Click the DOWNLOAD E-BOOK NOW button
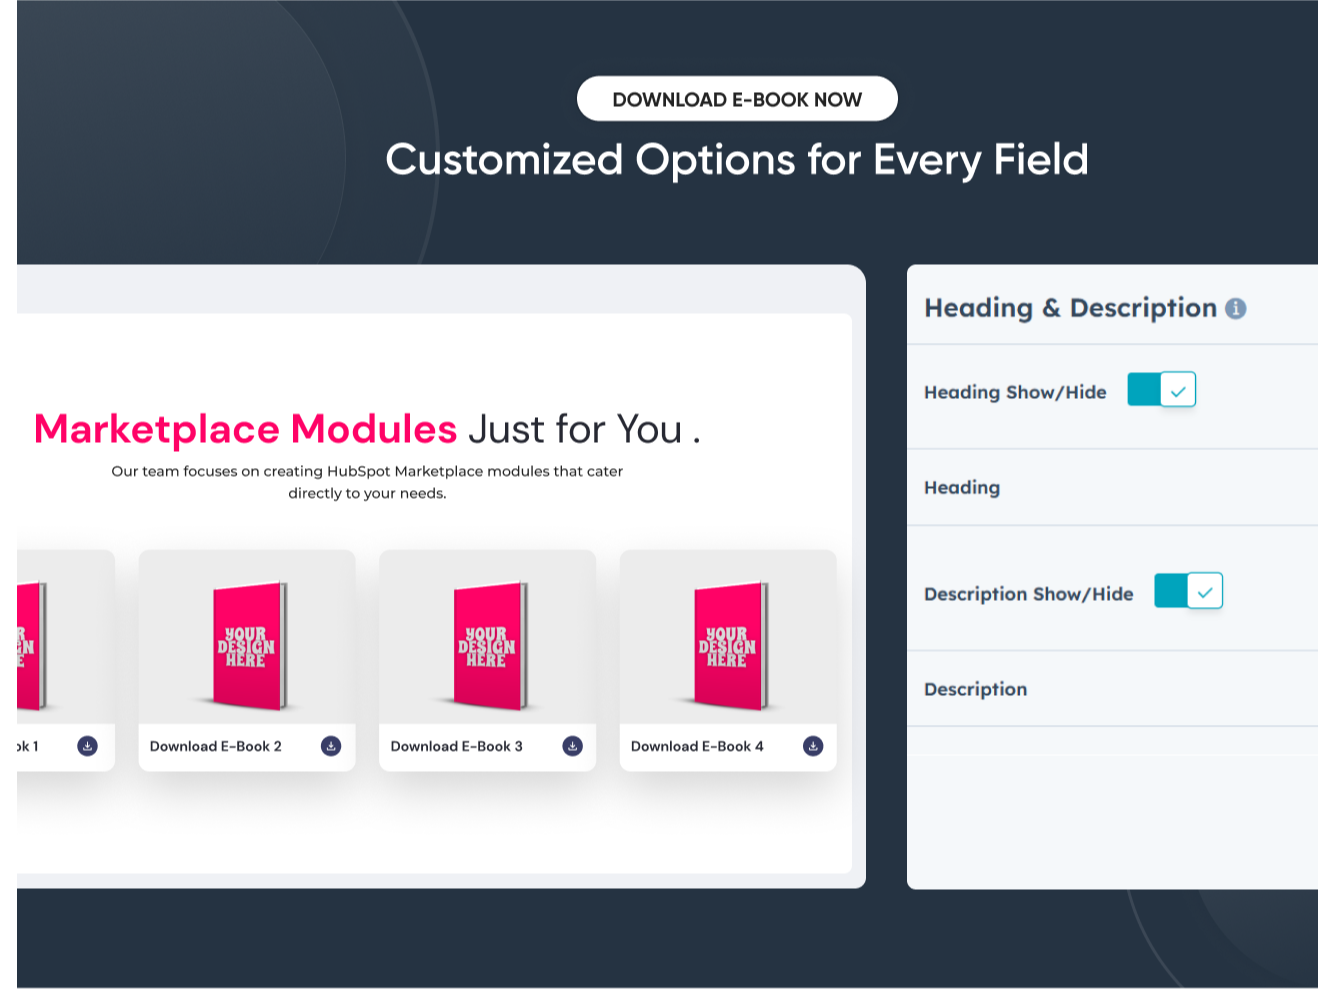The height and width of the screenshot is (989, 1318). (737, 98)
